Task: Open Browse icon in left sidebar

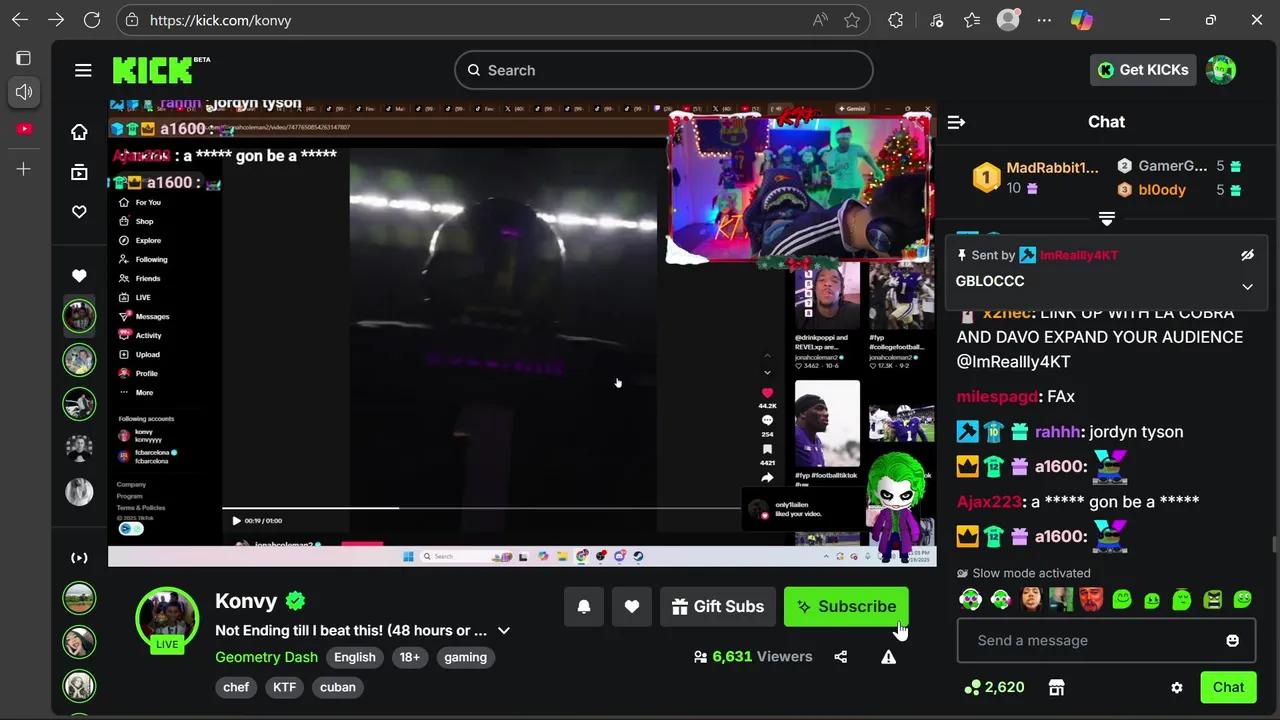Action: (79, 172)
